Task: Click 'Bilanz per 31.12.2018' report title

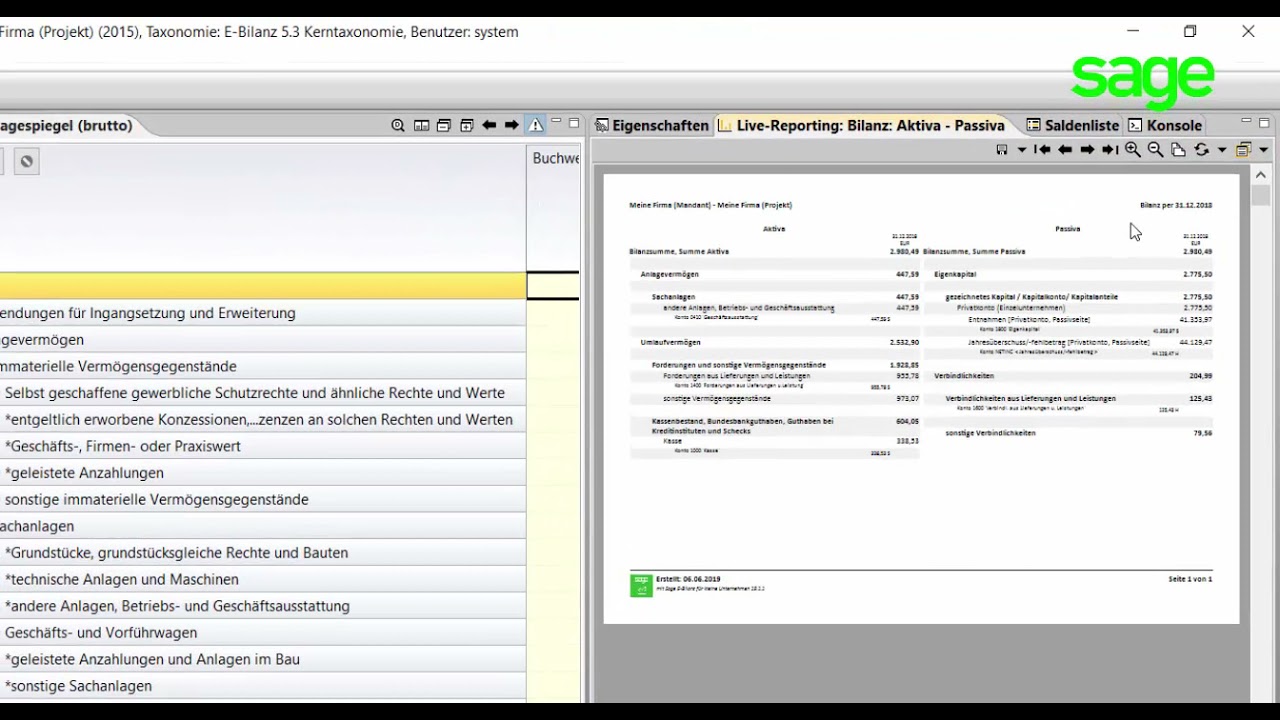Action: tap(1176, 205)
